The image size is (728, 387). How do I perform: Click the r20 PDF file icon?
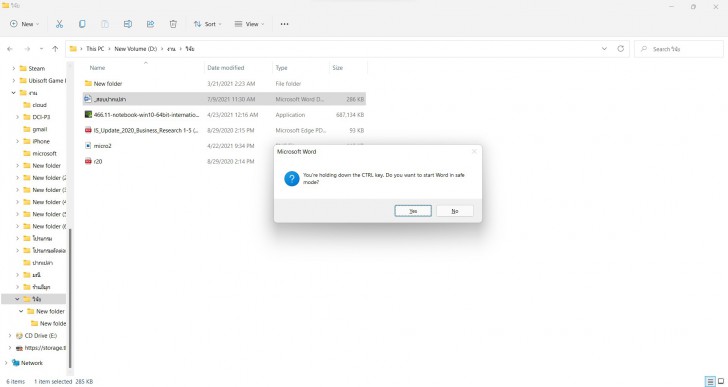88,161
